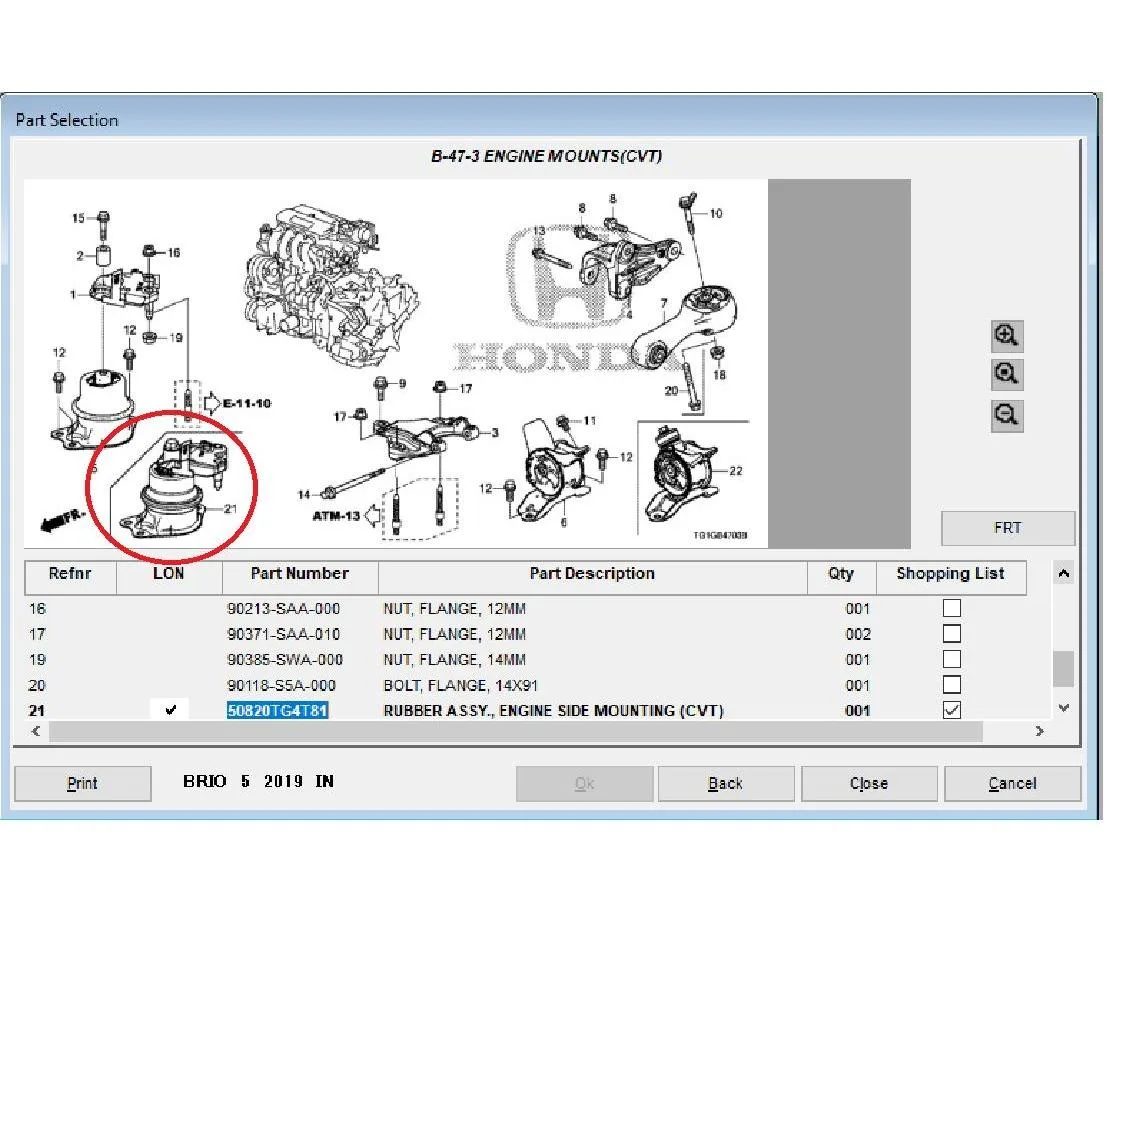
Task: Click part 22 mount in the diagram
Action: [681, 475]
